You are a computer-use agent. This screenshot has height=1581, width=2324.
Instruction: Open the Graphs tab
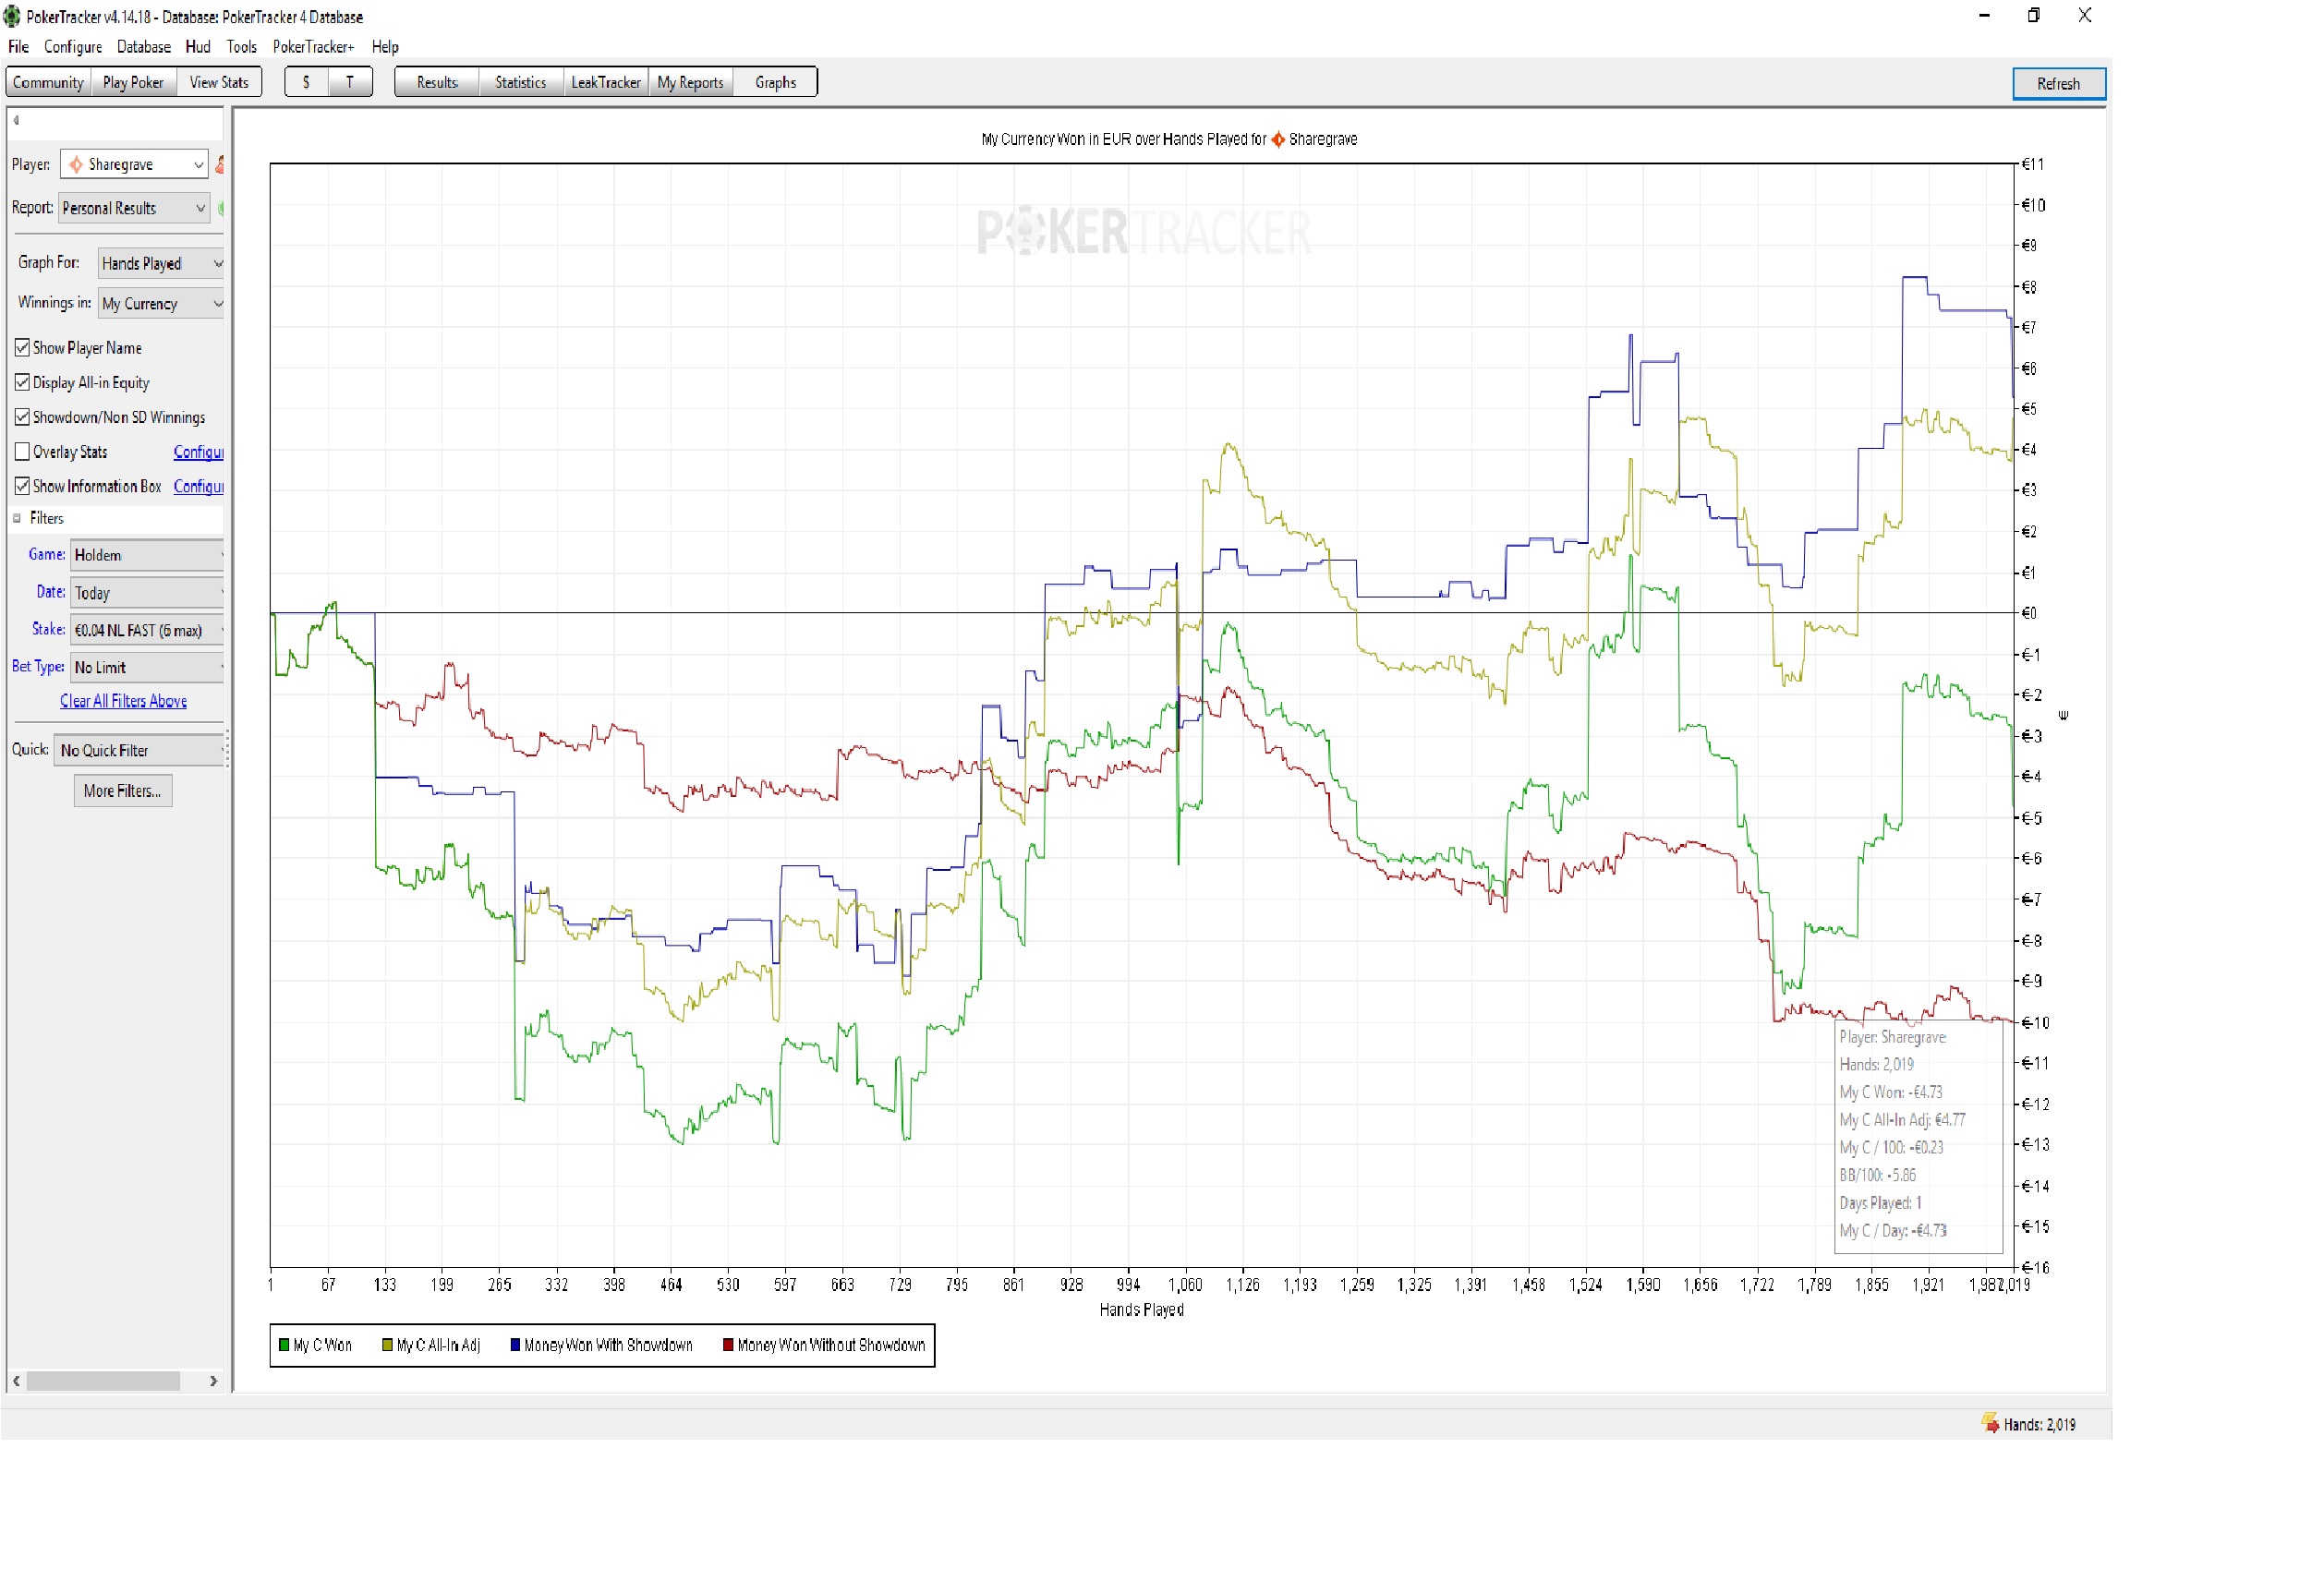pyautogui.click(x=776, y=82)
